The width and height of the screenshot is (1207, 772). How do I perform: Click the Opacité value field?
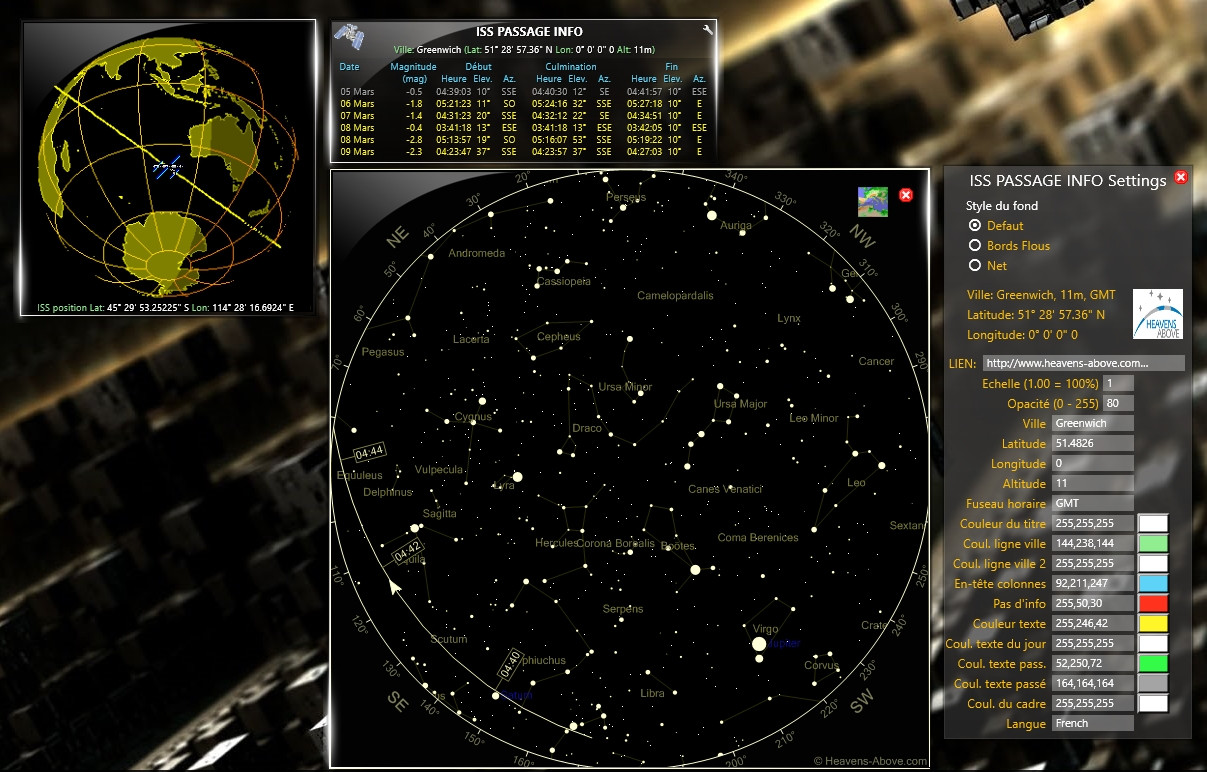click(x=1118, y=403)
